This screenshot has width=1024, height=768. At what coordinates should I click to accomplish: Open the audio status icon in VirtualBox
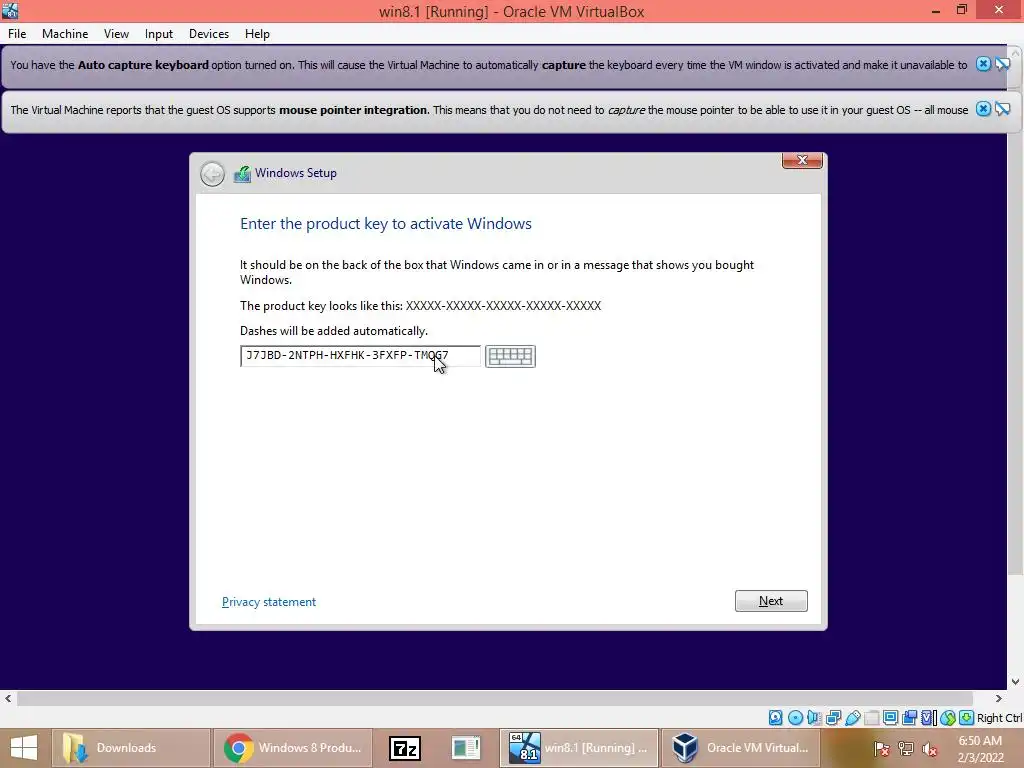814,718
